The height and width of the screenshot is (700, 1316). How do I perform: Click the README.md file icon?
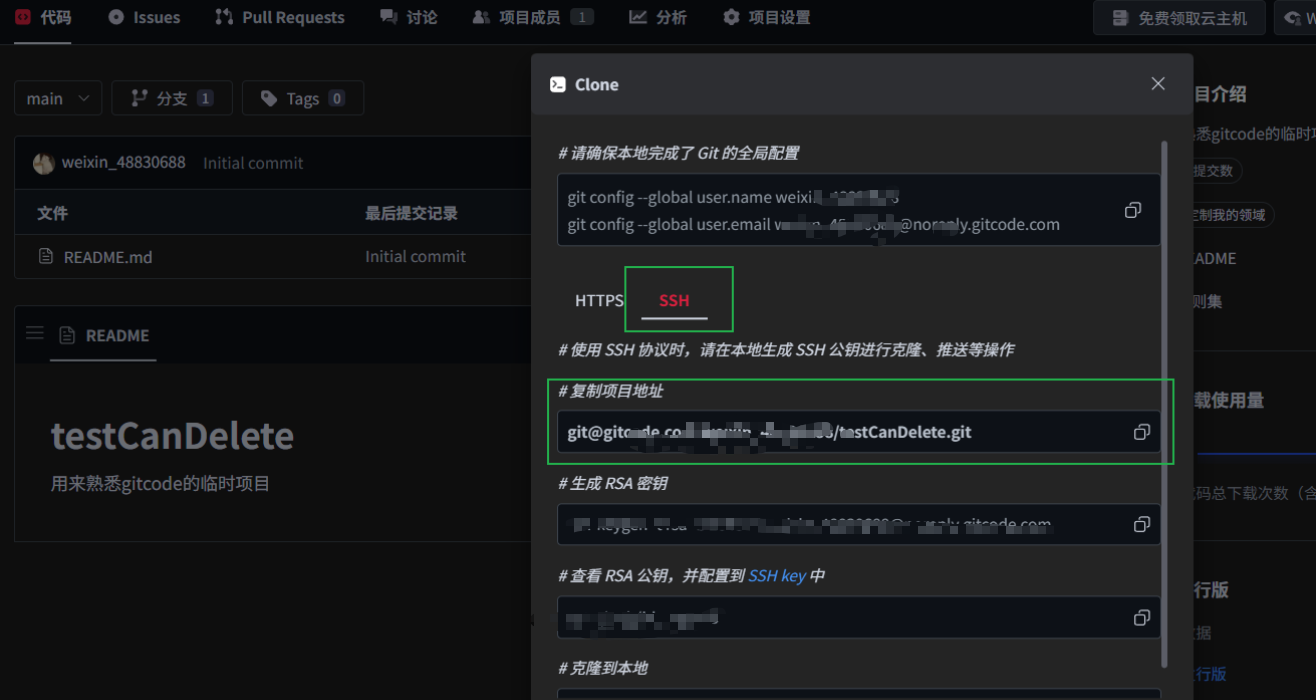pyautogui.click(x=46, y=256)
